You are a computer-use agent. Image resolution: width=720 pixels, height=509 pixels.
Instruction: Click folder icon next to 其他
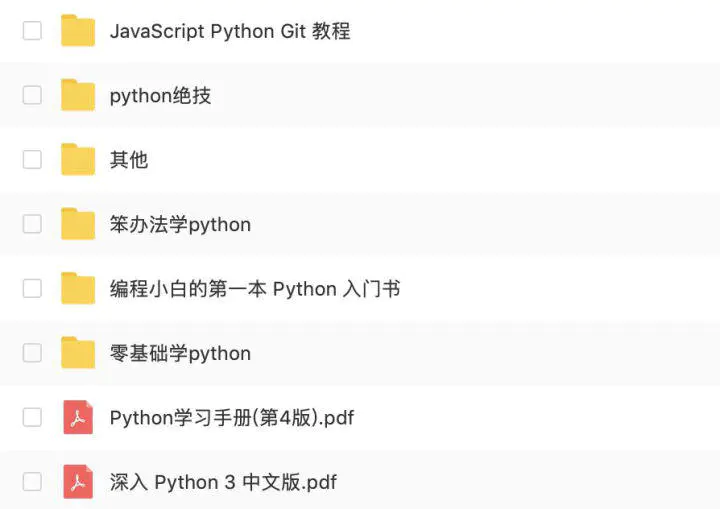click(78, 159)
